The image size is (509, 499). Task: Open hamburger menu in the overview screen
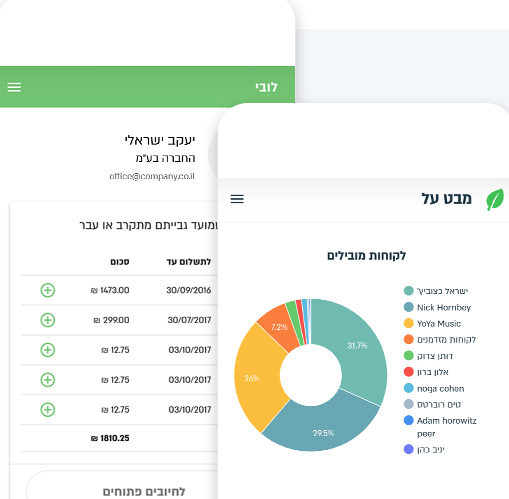click(x=237, y=199)
